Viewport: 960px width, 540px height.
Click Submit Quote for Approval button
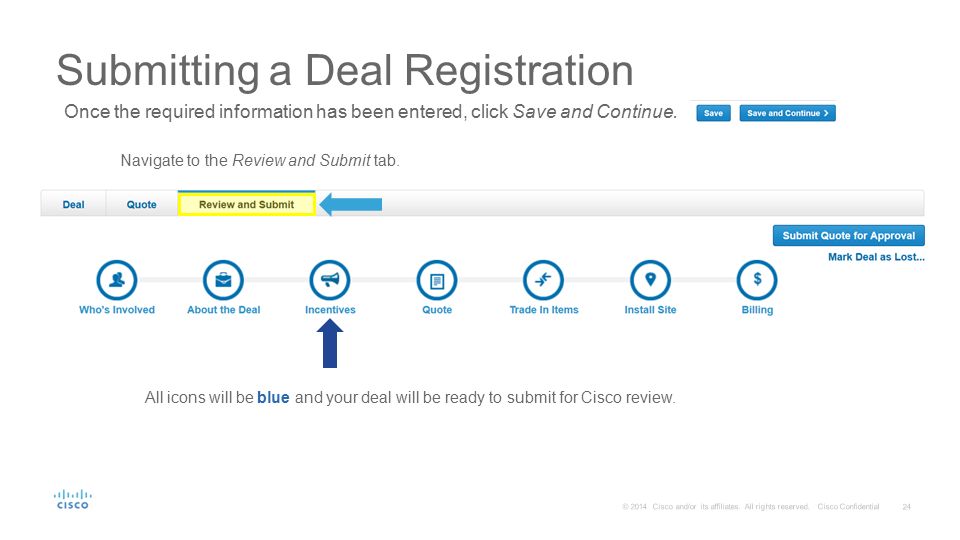coord(849,236)
